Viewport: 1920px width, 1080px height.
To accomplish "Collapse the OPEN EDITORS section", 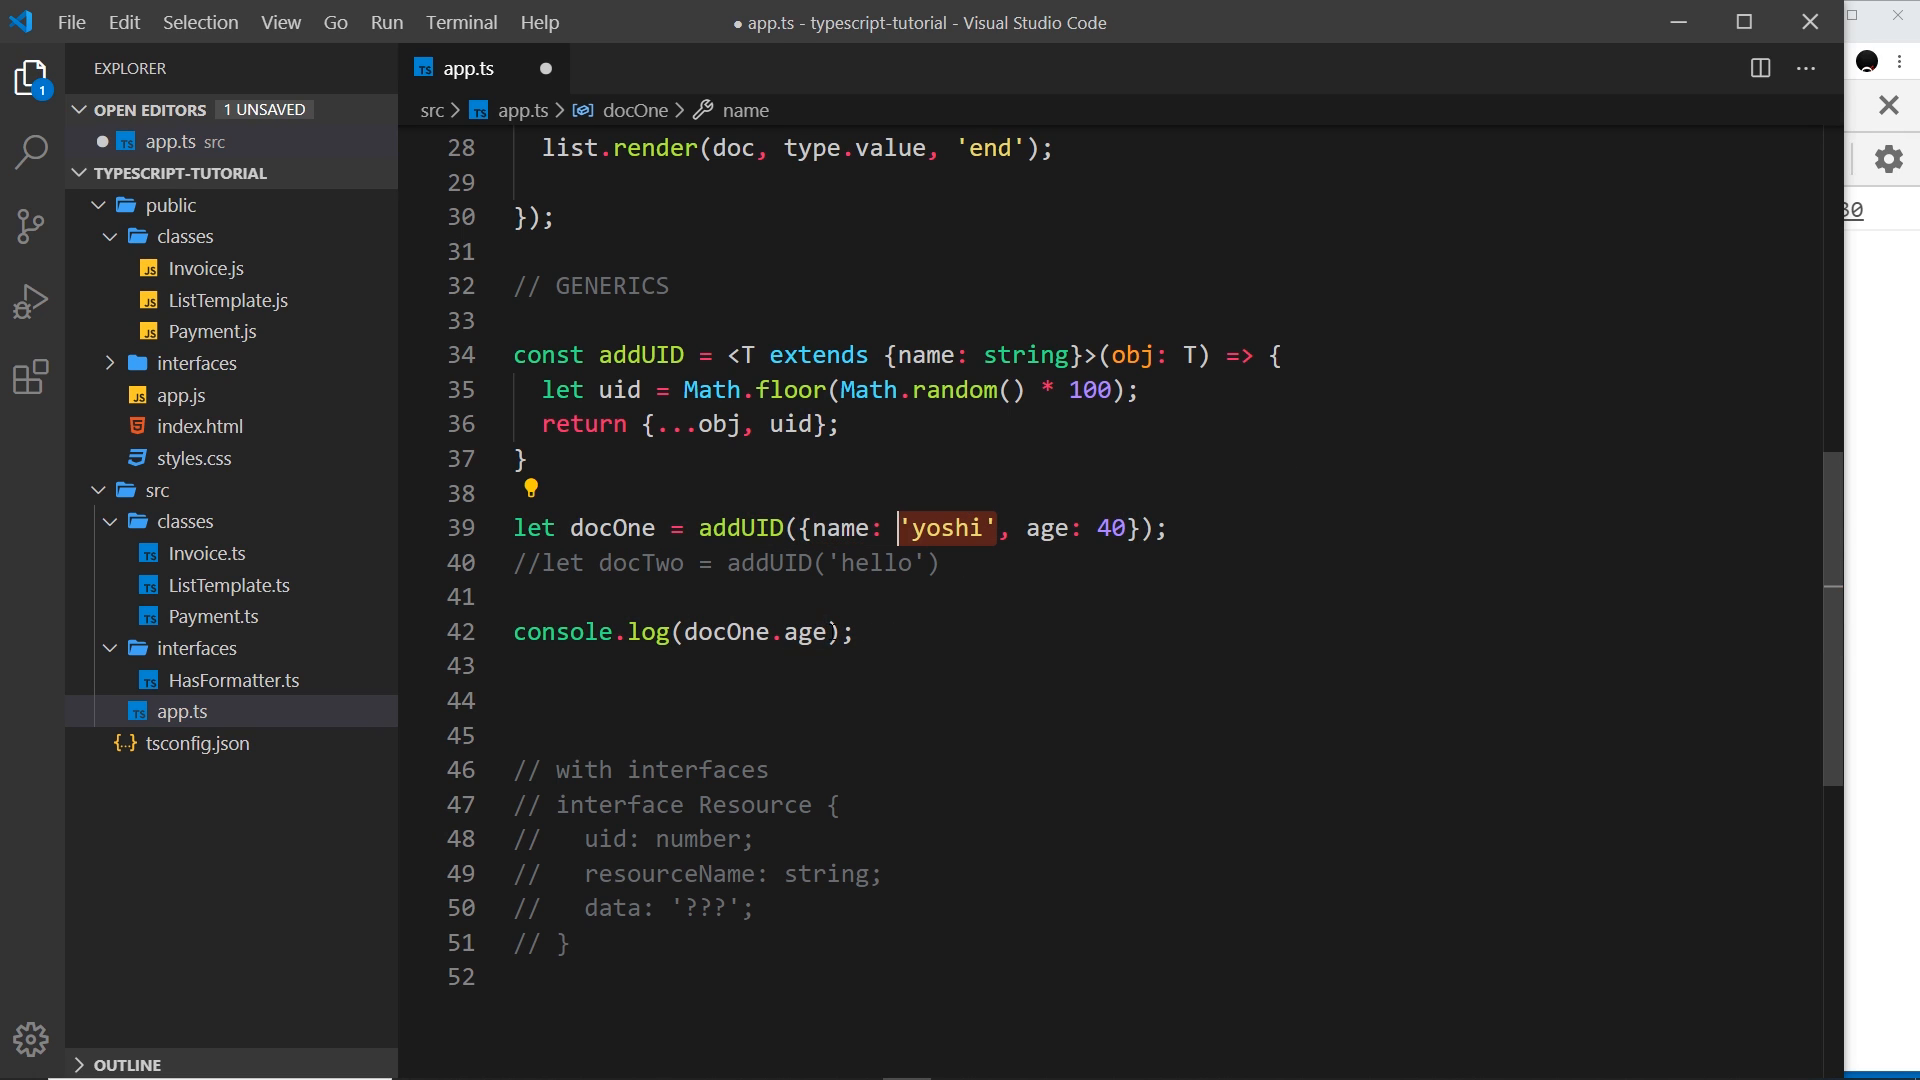I will tap(80, 110).
